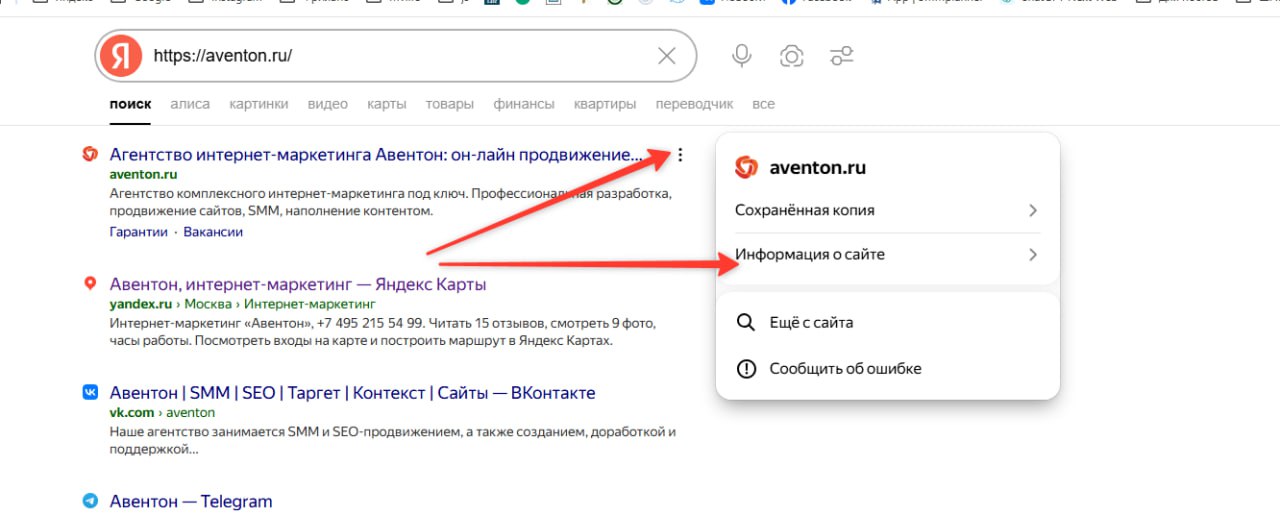Screen dimensions: 1280x515
Task: Open Авентон Яндекс Карты result
Action: [297, 284]
